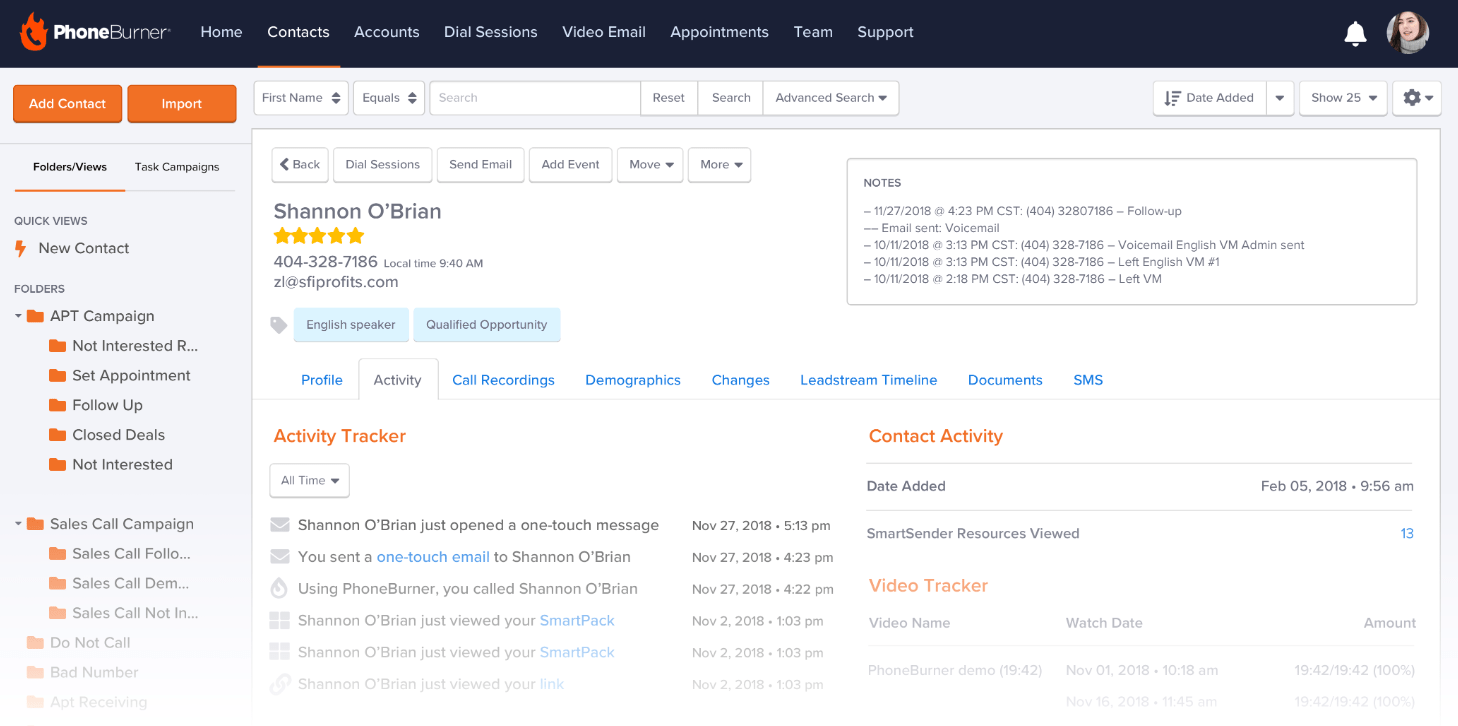The height and width of the screenshot is (726, 1458).
Task: Collapse the Sales Call Campaign folder tree
Action: tap(18, 524)
